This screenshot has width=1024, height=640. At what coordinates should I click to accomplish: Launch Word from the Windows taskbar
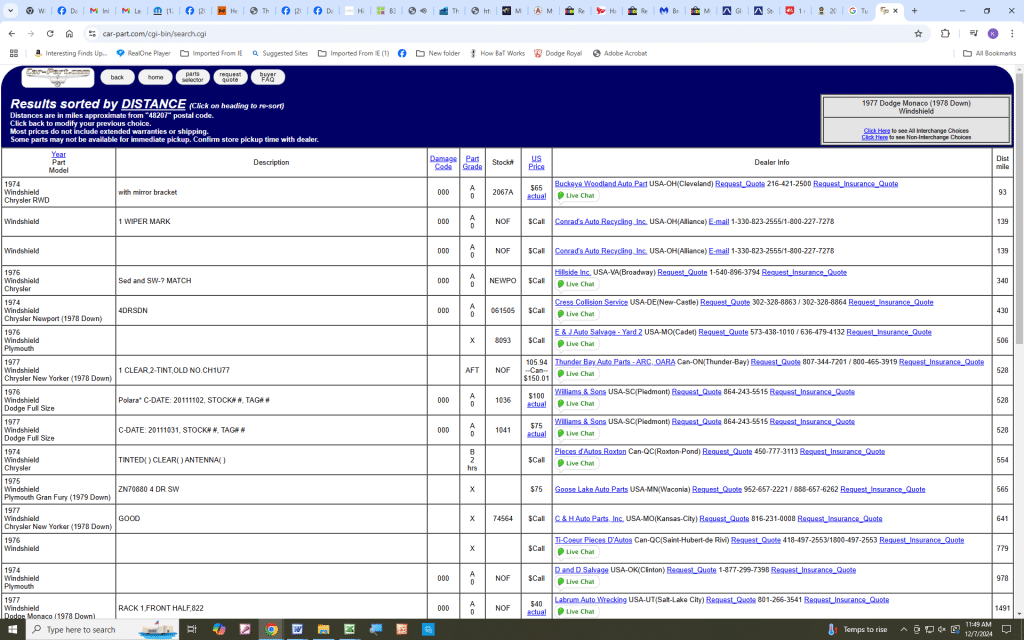tap(297, 629)
